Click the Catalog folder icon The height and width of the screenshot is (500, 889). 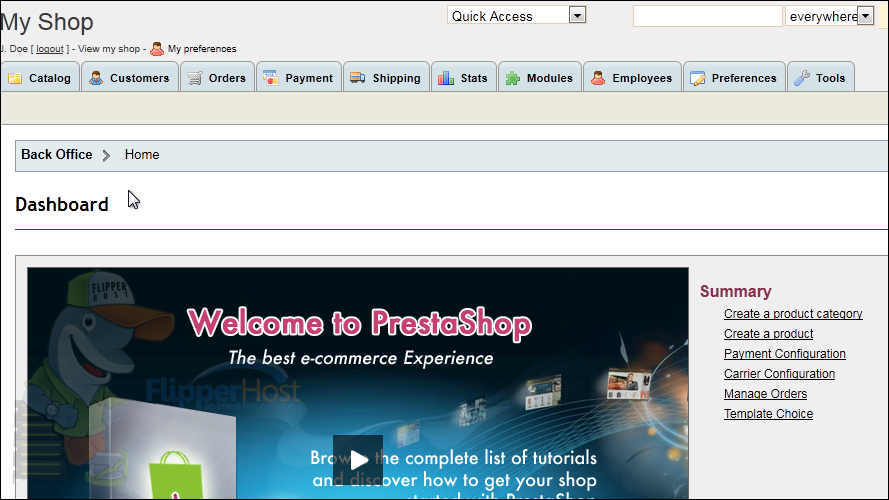pos(15,78)
